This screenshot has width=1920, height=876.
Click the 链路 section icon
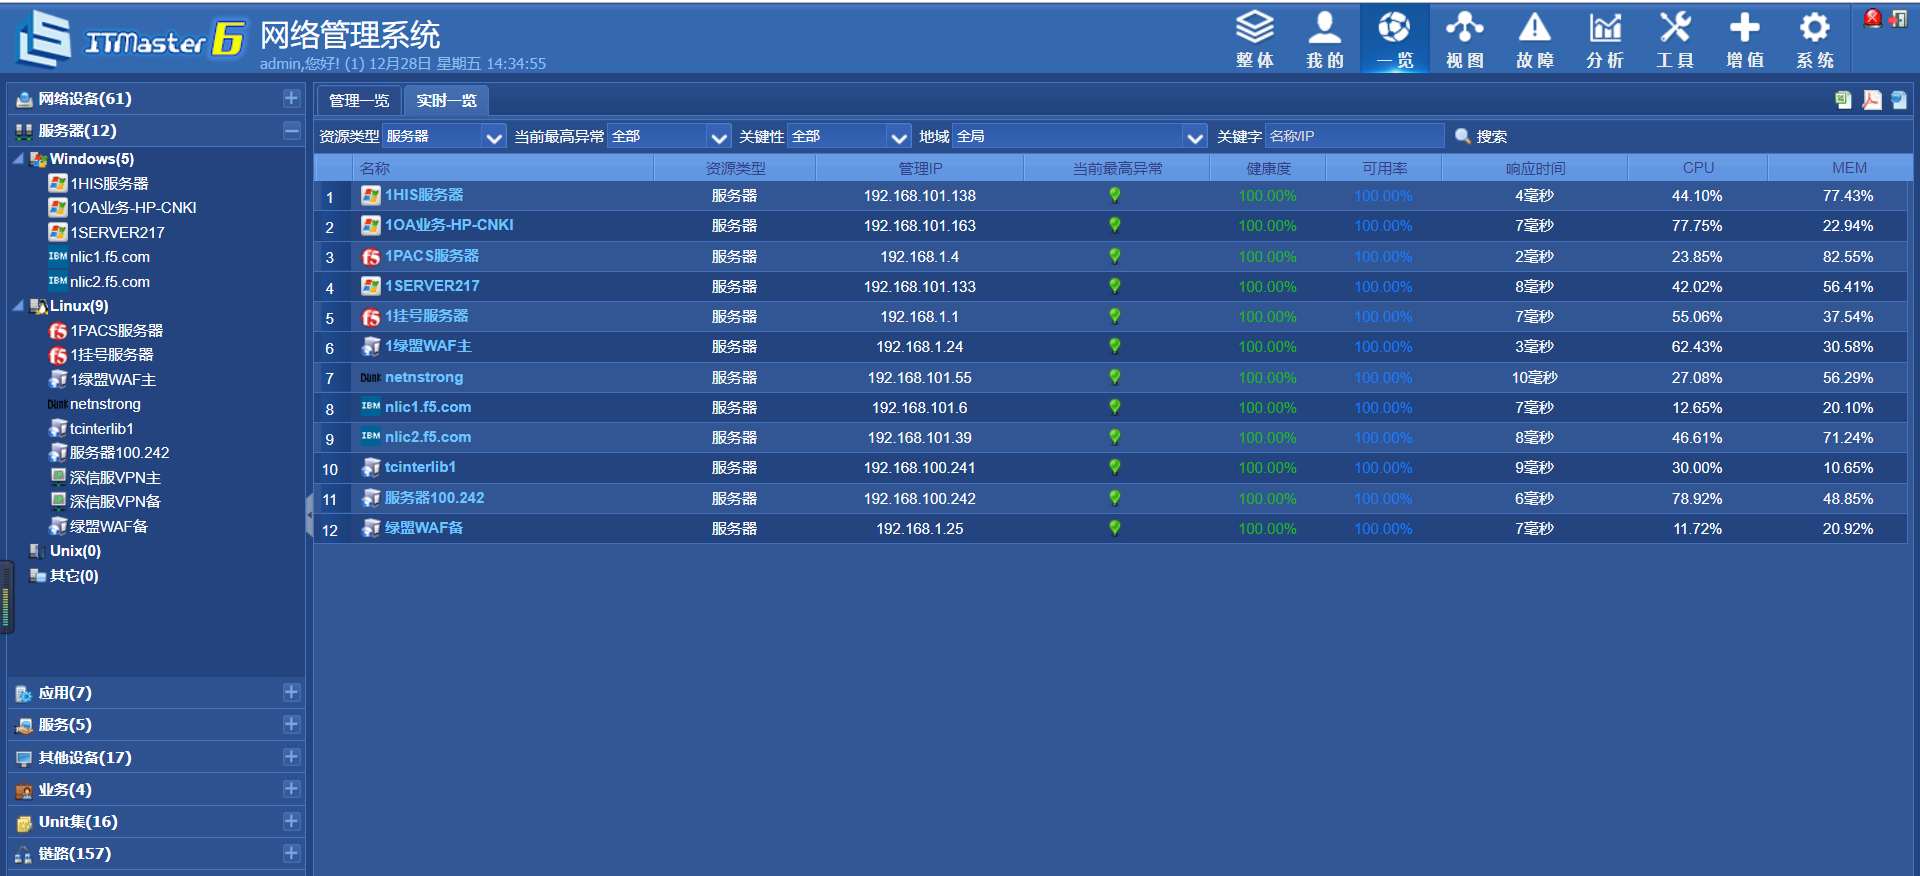coord(24,855)
